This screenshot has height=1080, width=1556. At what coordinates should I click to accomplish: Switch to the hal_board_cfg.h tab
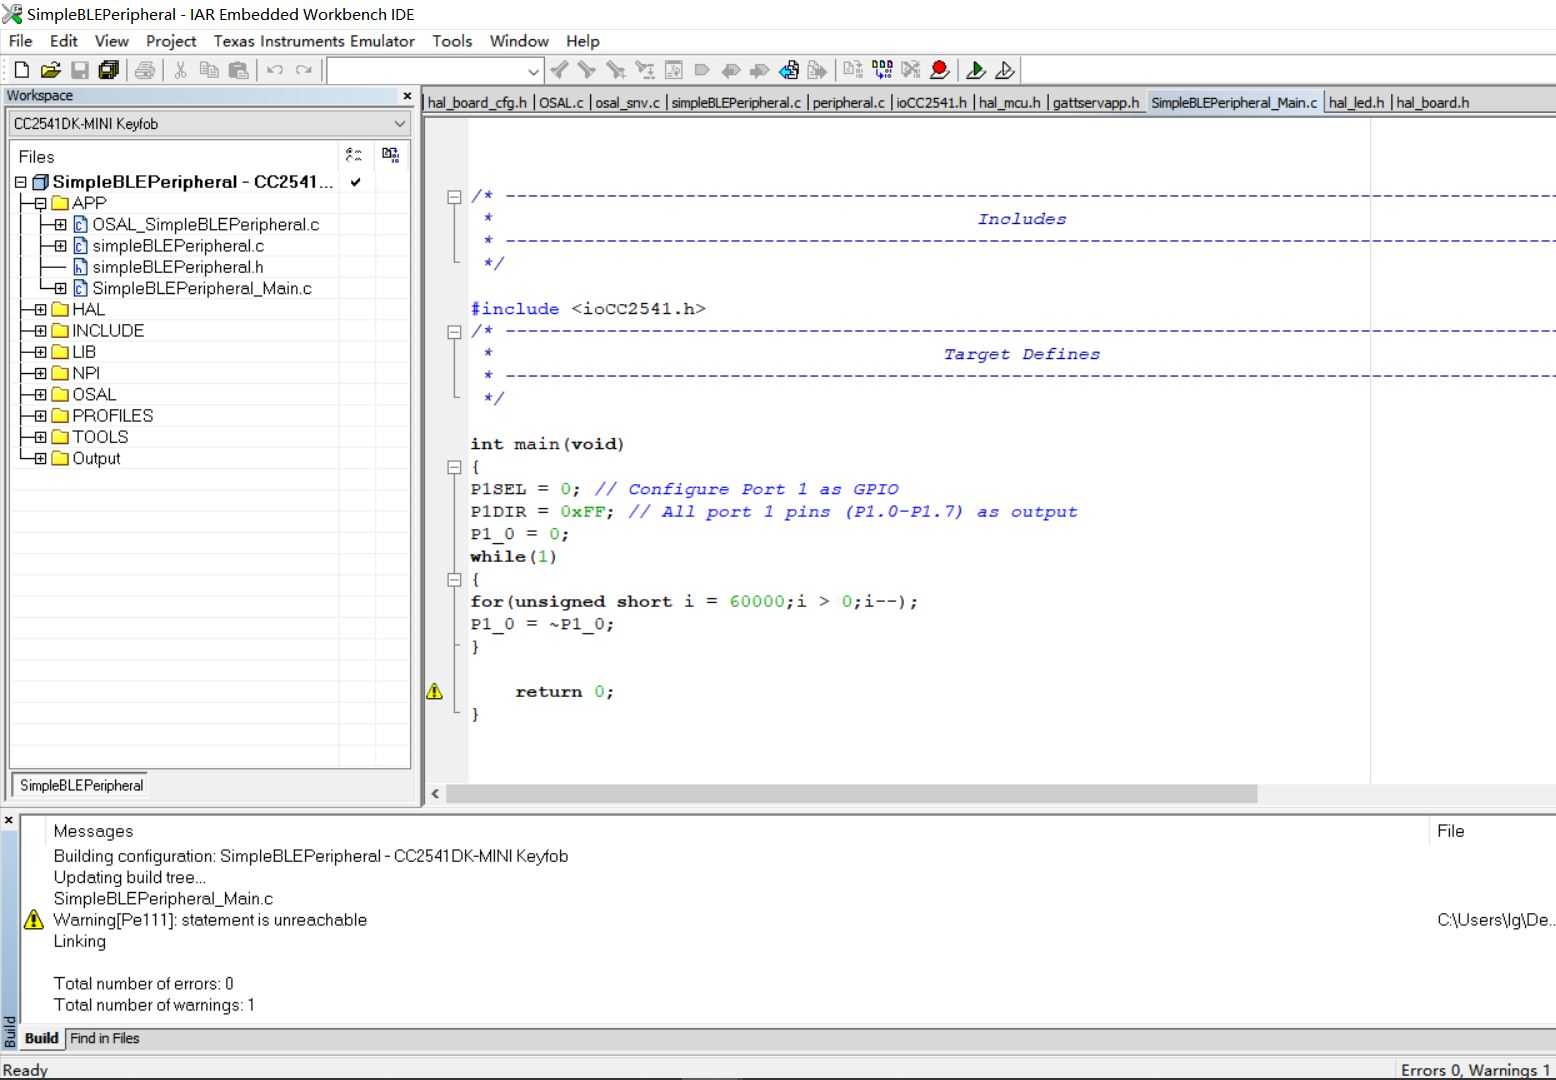coord(477,102)
